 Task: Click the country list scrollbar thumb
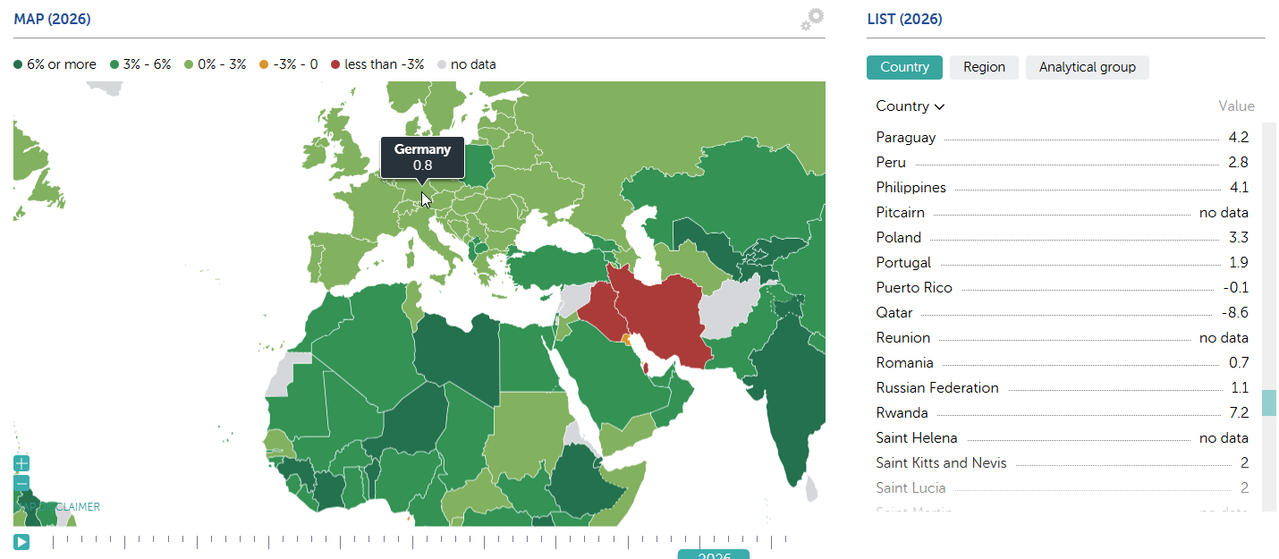click(x=1269, y=403)
